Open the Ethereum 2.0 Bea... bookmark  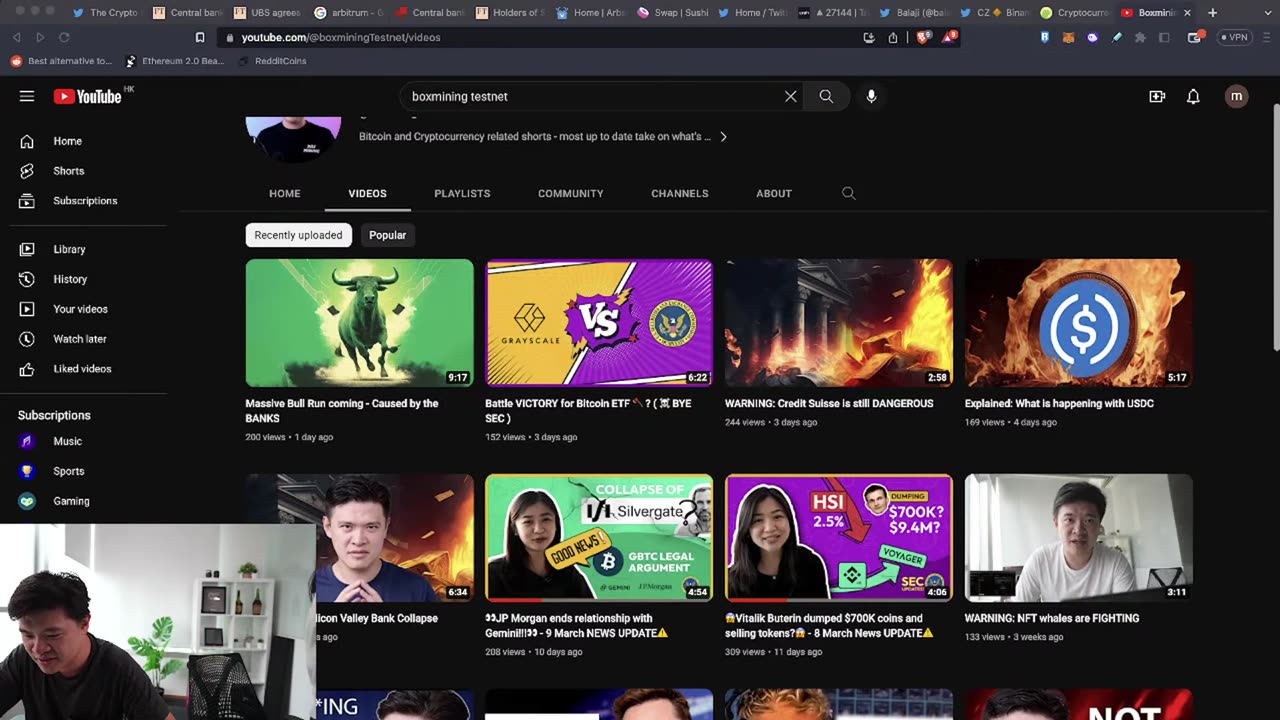coord(175,61)
